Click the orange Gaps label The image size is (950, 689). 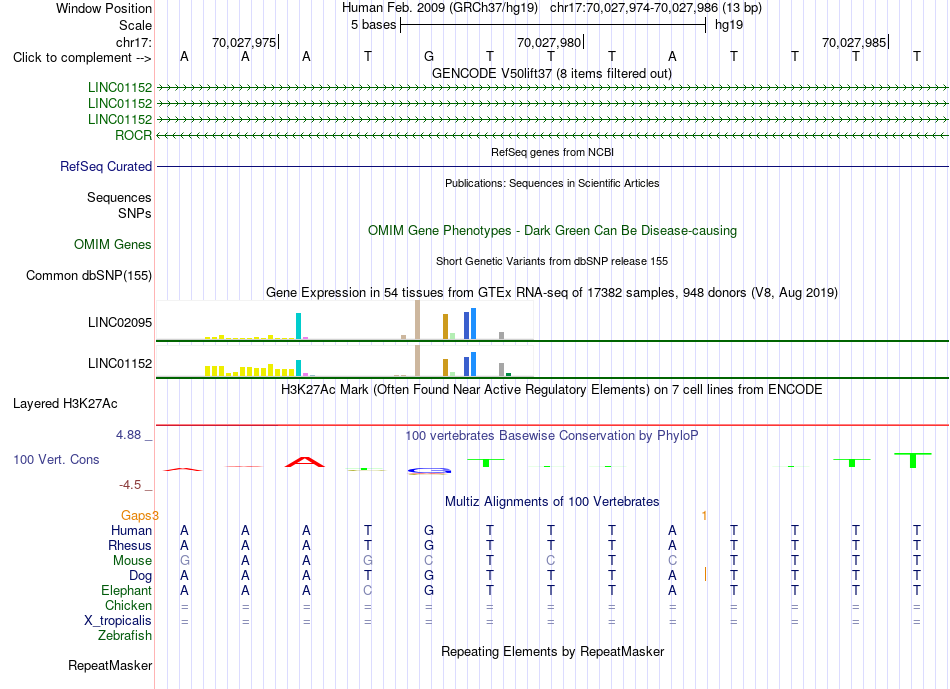click(x=139, y=515)
